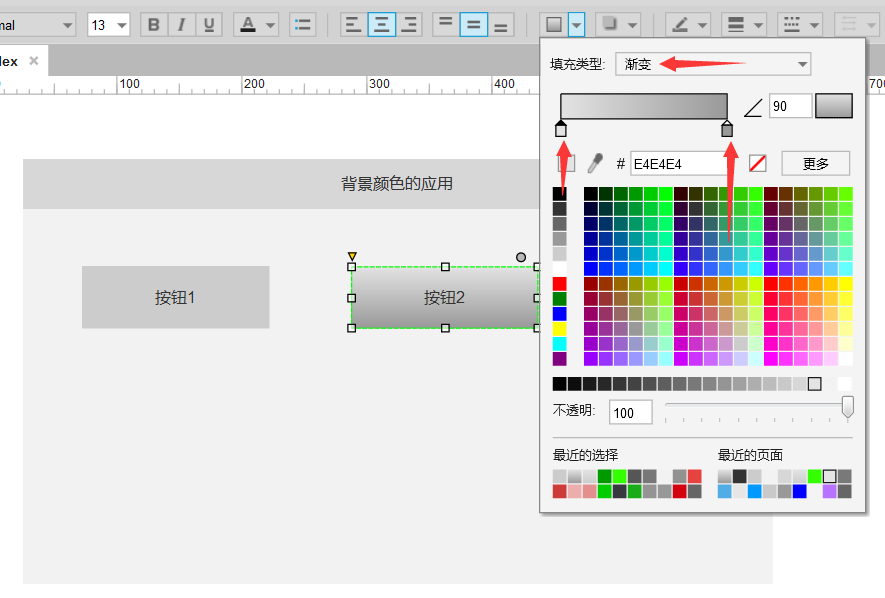Select blue in left color column

(x=559, y=314)
